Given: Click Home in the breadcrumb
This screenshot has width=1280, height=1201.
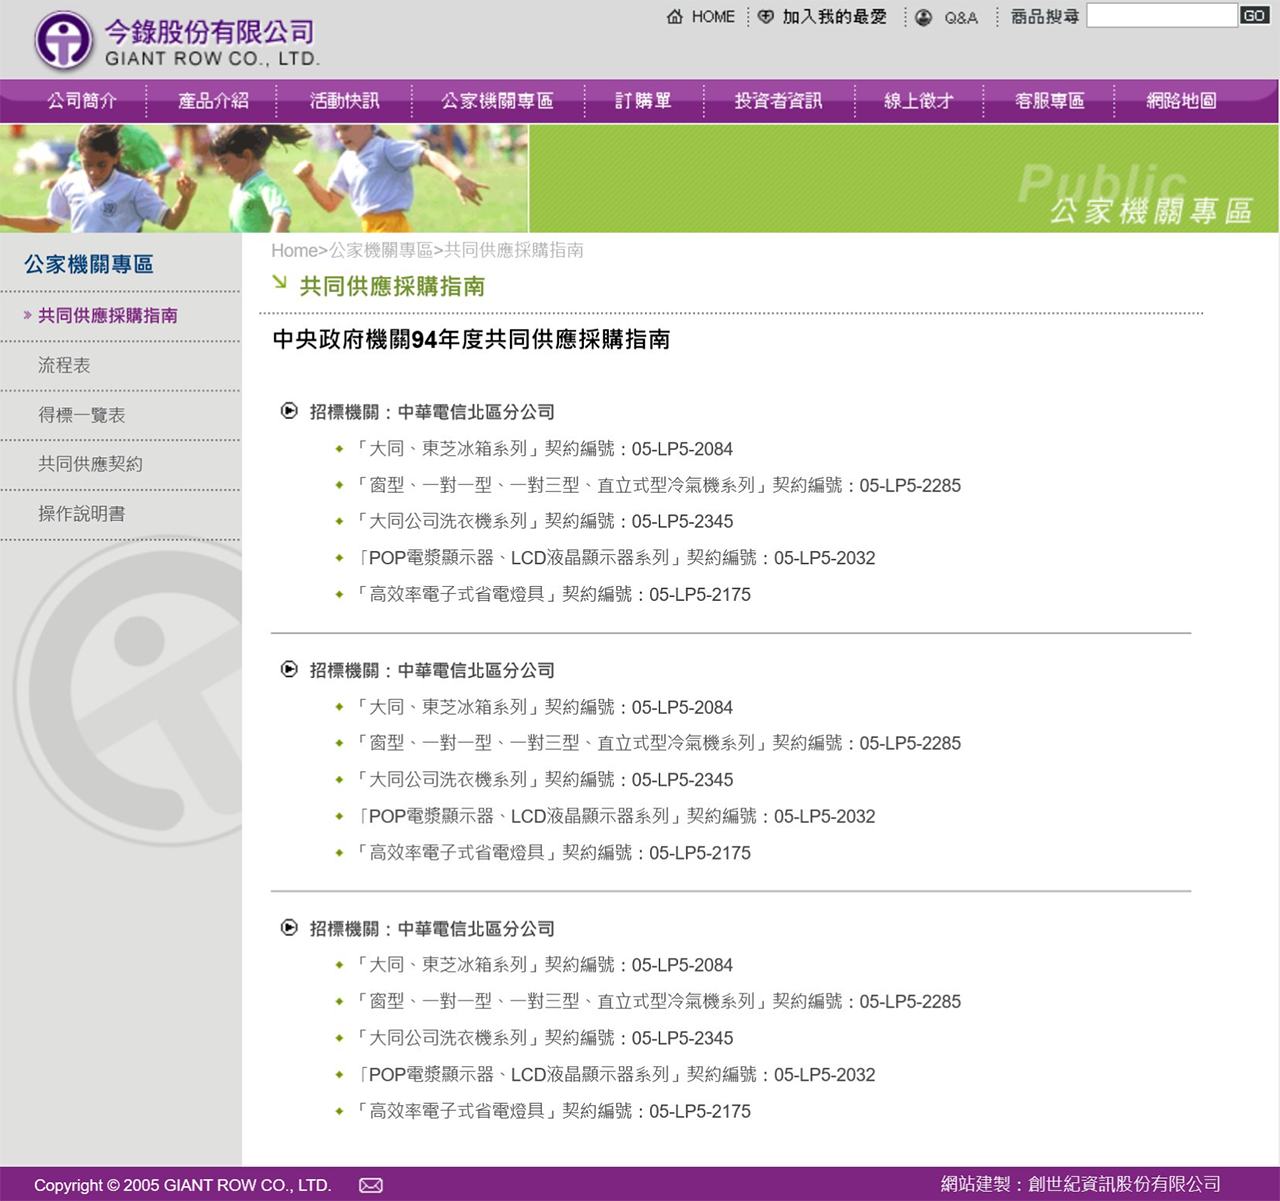Looking at the screenshot, I should point(294,250).
